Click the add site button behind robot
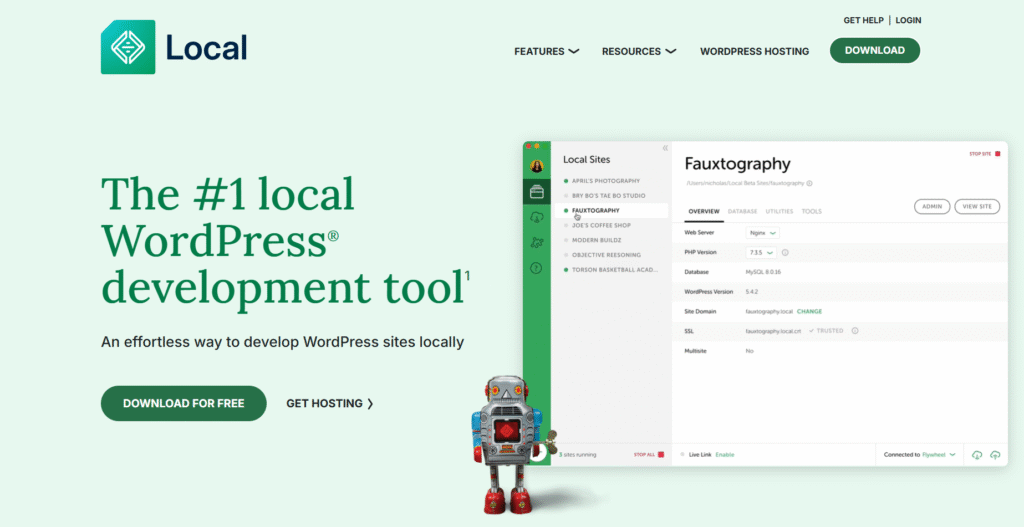 click(x=539, y=454)
